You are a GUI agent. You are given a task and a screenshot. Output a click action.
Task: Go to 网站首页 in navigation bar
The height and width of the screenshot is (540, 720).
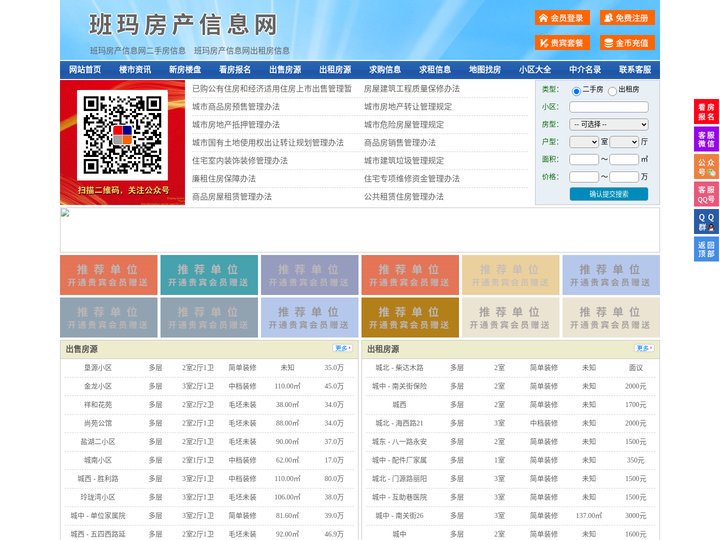85,70
